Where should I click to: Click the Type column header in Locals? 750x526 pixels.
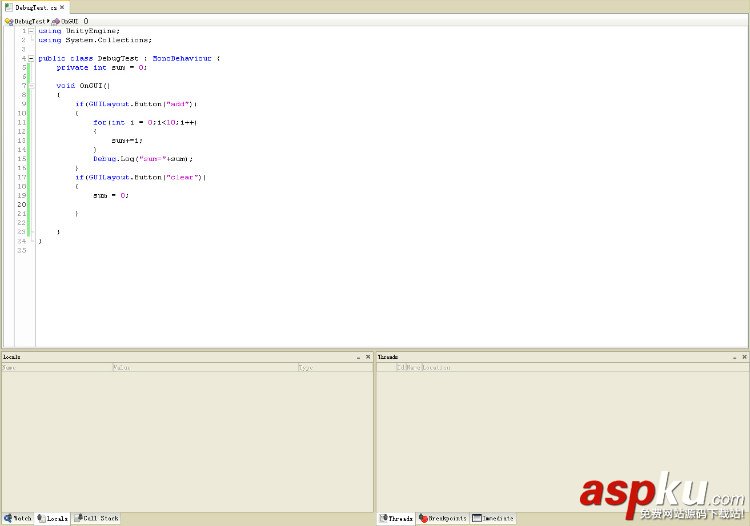tap(335, 367)
